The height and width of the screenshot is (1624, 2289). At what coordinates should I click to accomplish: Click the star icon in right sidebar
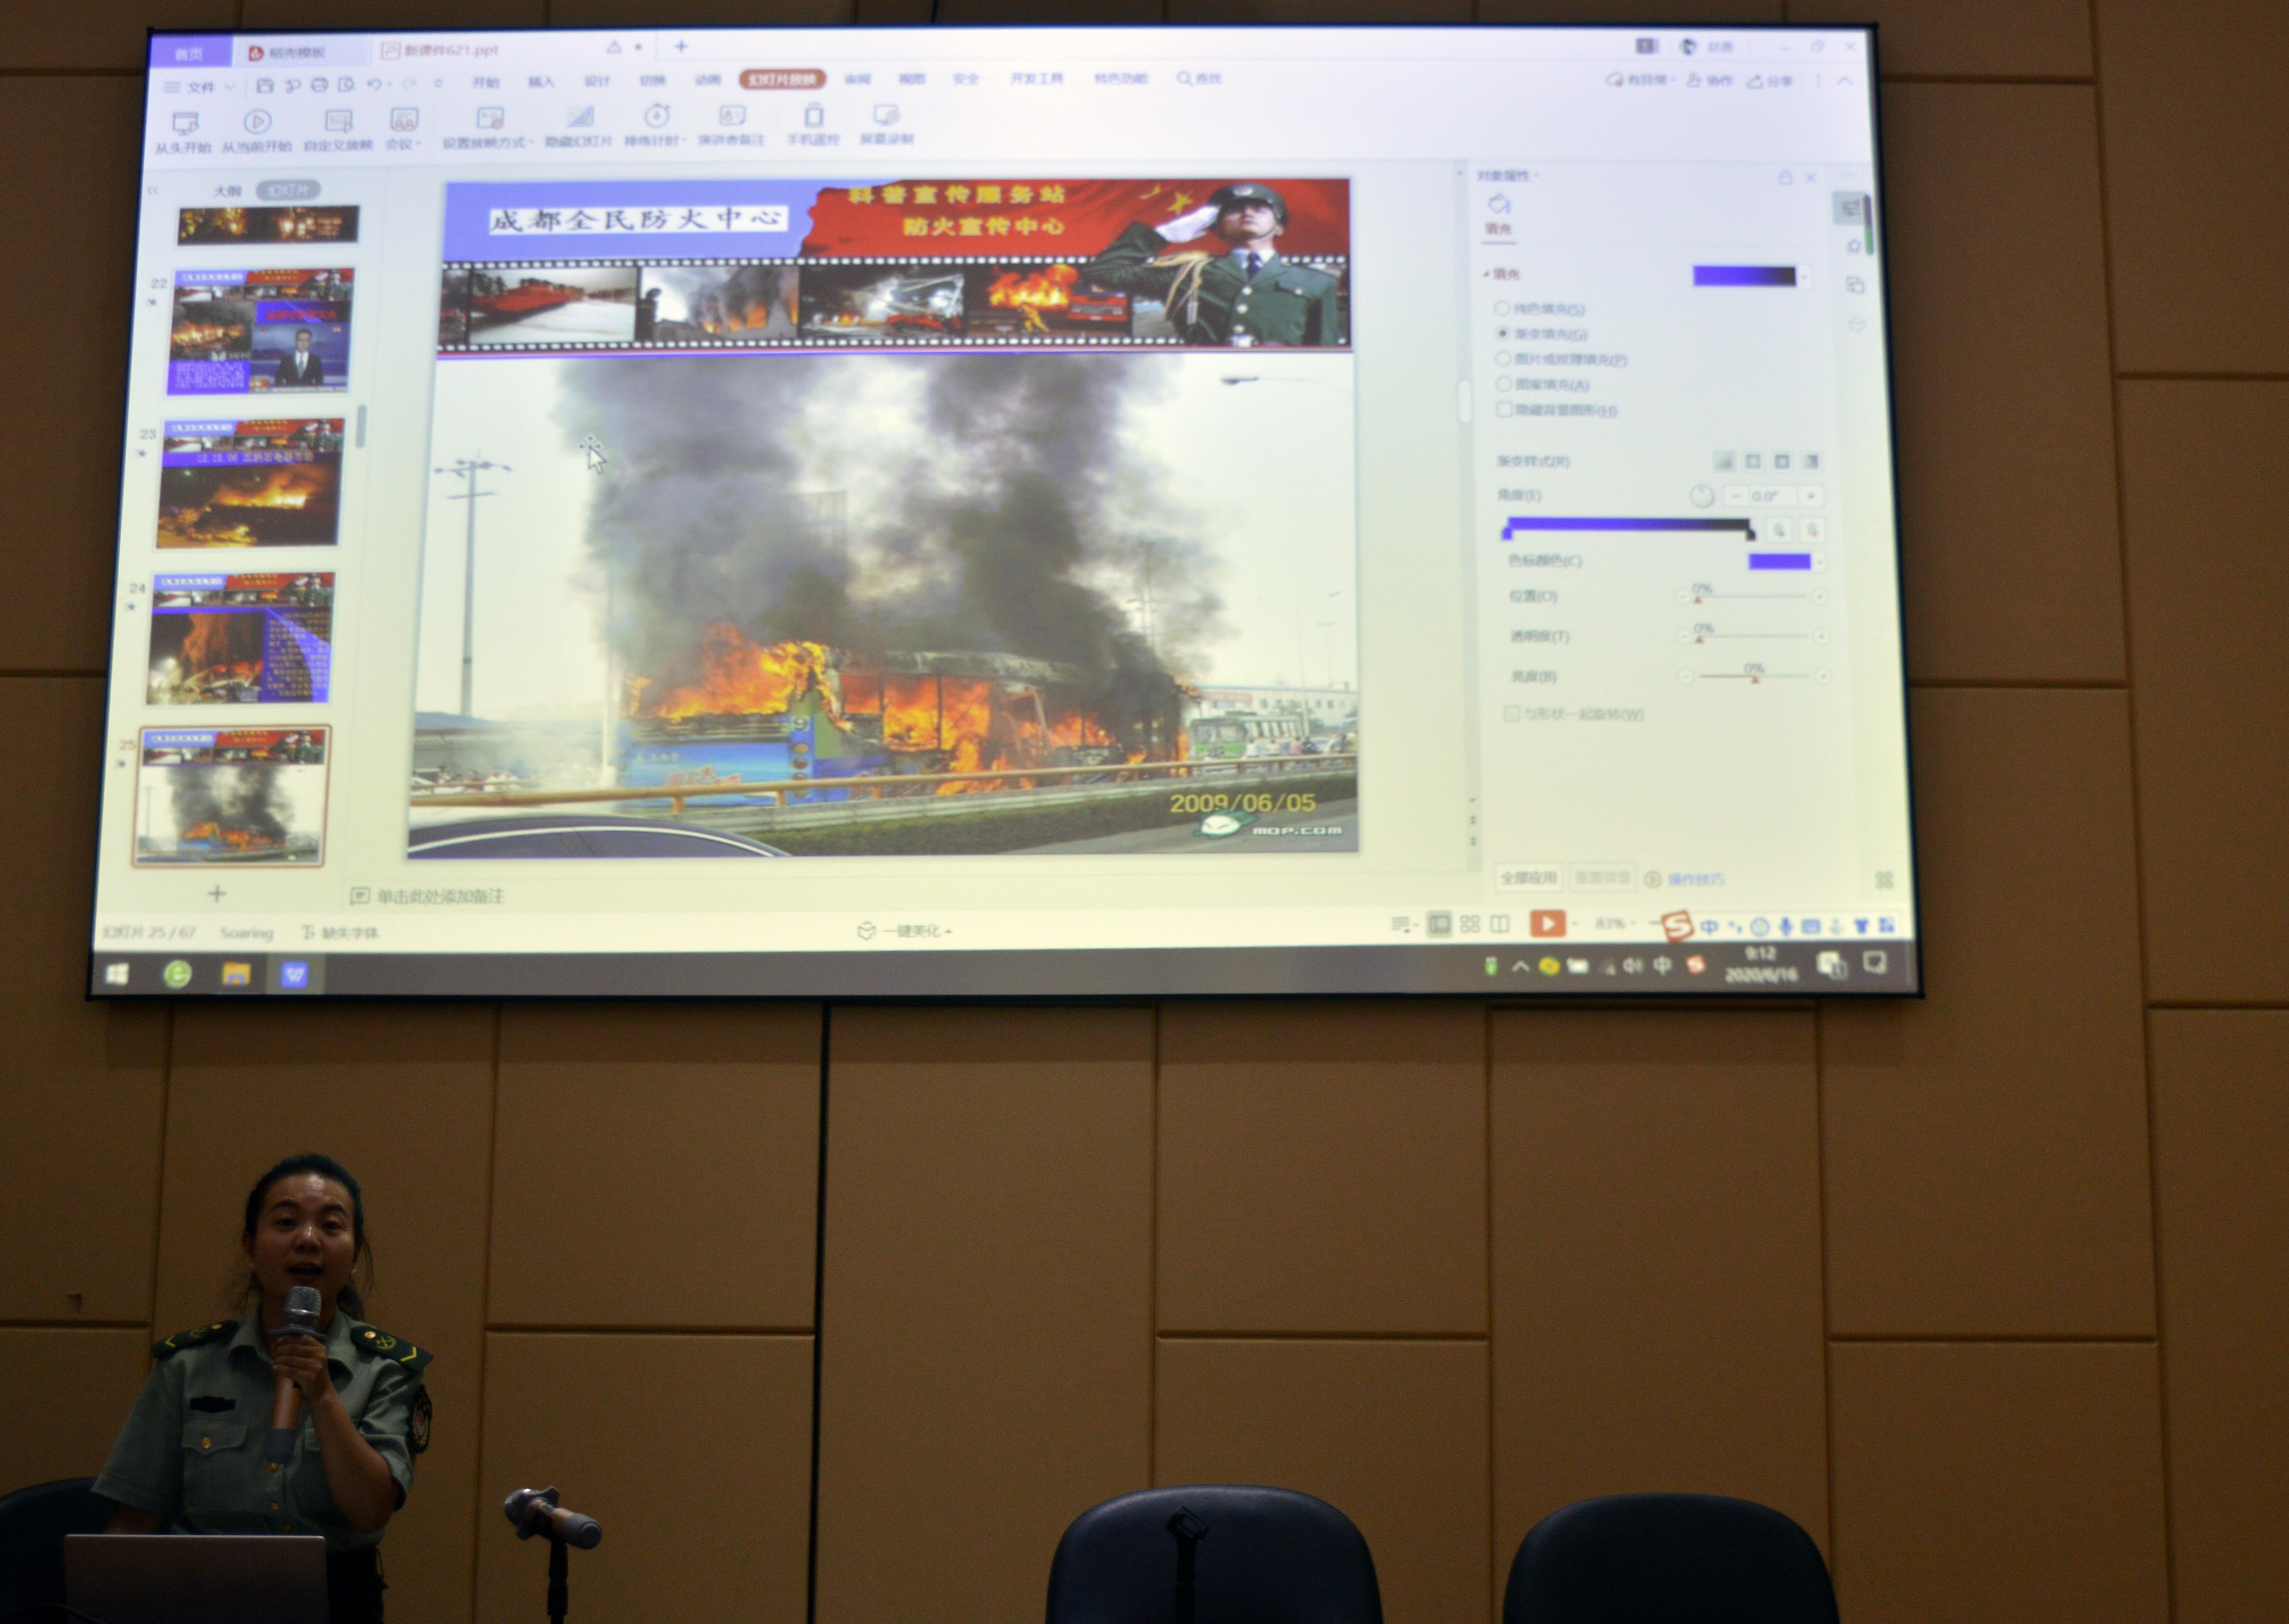(1853, 246)
